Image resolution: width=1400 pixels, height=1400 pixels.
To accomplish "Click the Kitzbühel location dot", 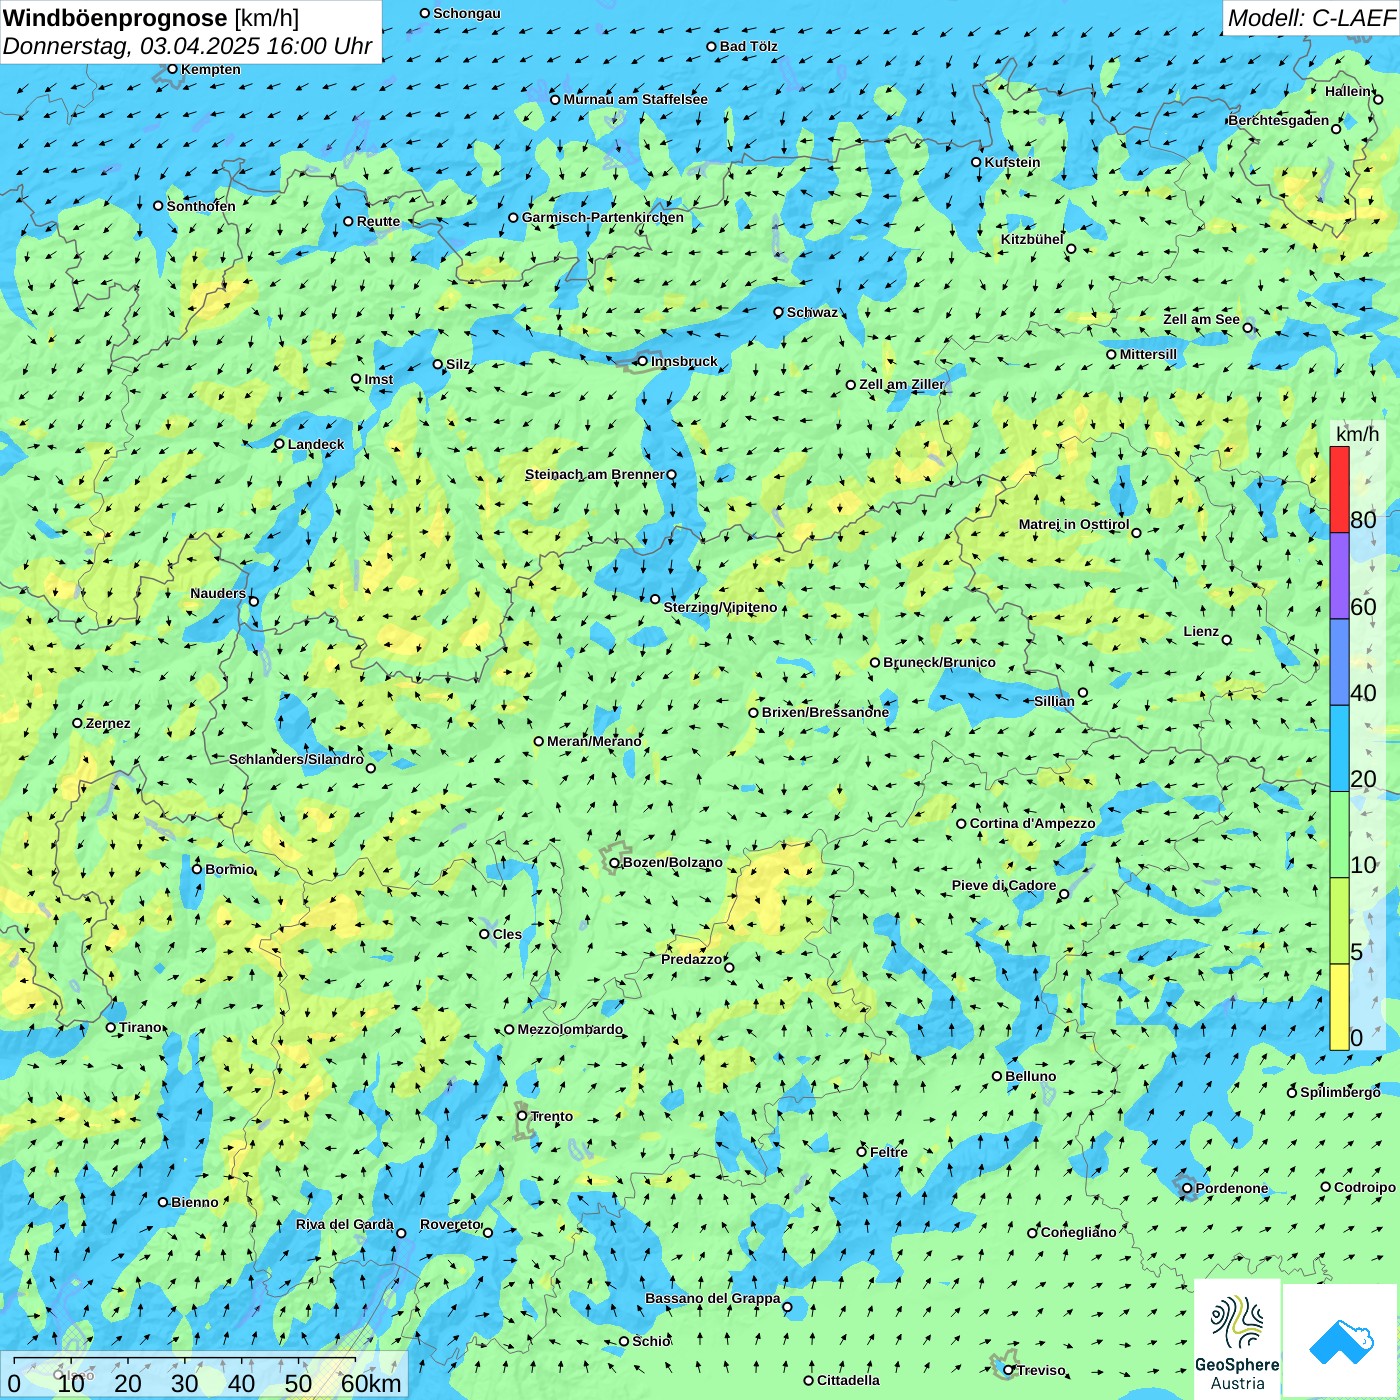I will [1071, 249].
